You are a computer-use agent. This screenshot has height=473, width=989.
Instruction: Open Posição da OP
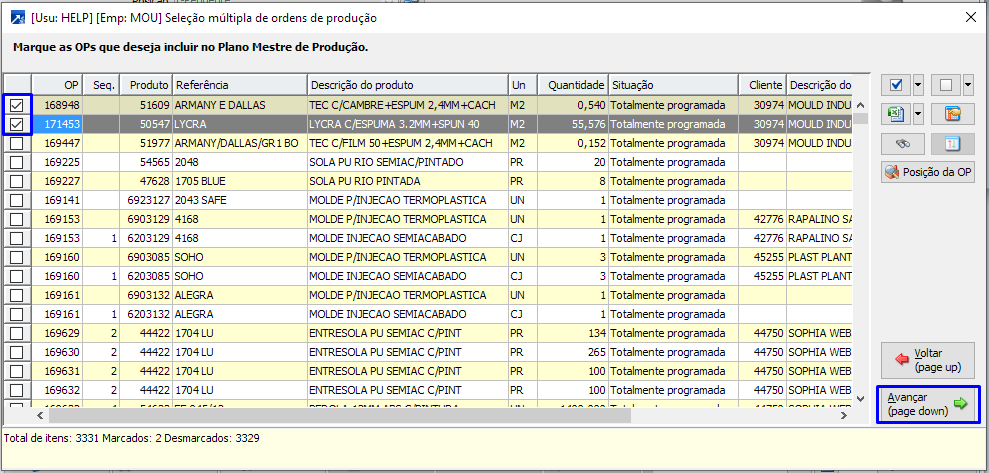pyautogui.click(x=927, y=172)
